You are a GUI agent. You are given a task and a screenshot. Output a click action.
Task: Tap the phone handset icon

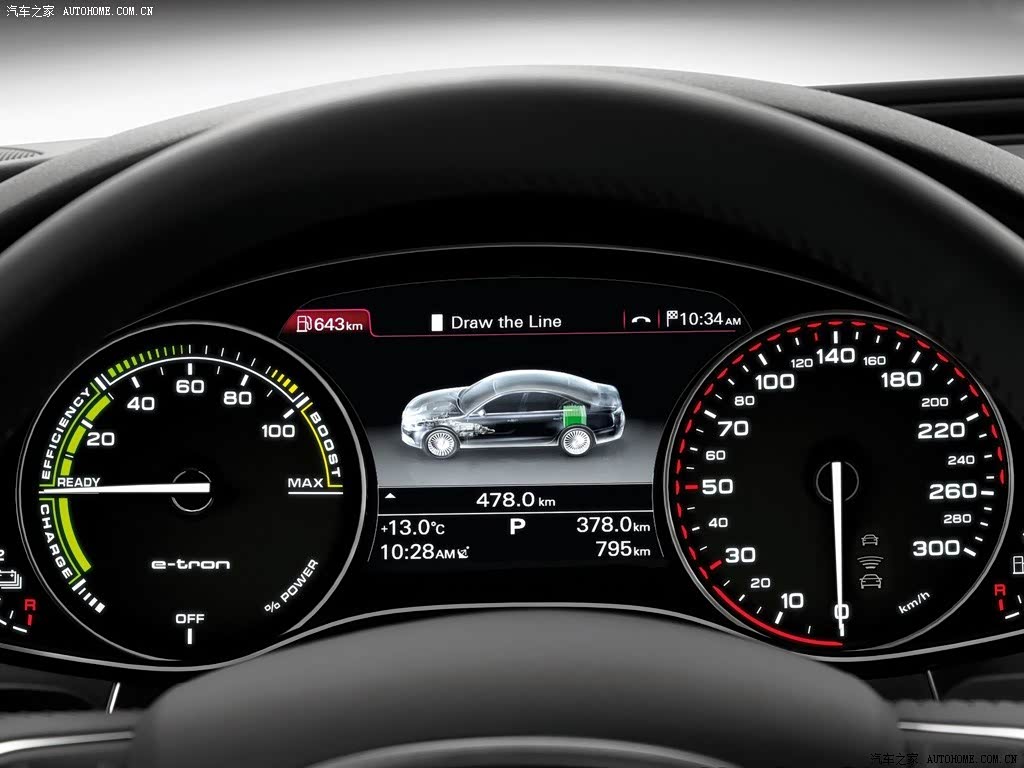[641, 320]
